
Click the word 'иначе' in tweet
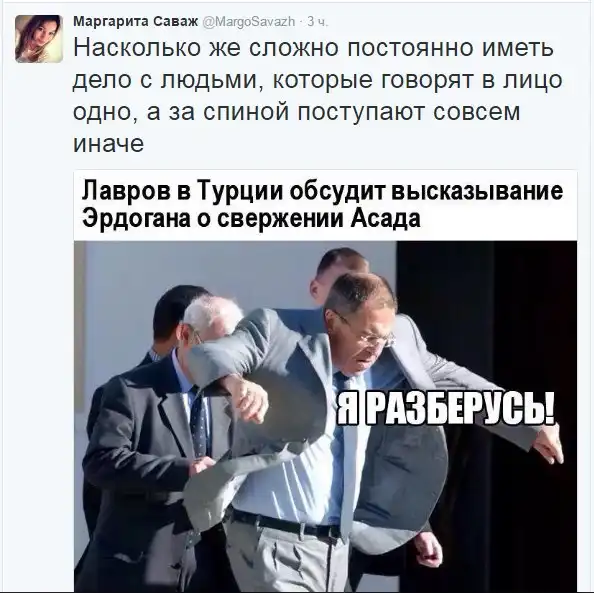tap(108, 143)
